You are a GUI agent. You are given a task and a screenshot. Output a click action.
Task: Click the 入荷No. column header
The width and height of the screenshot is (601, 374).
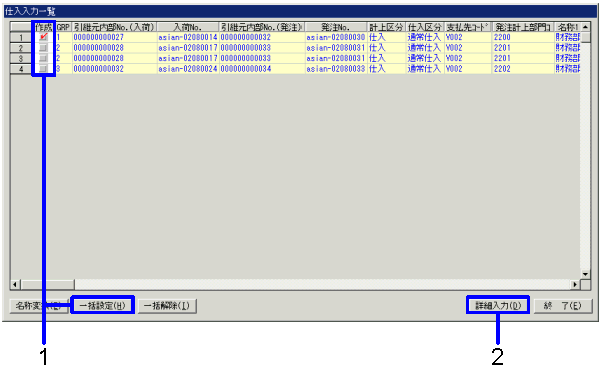coord(187,27)
